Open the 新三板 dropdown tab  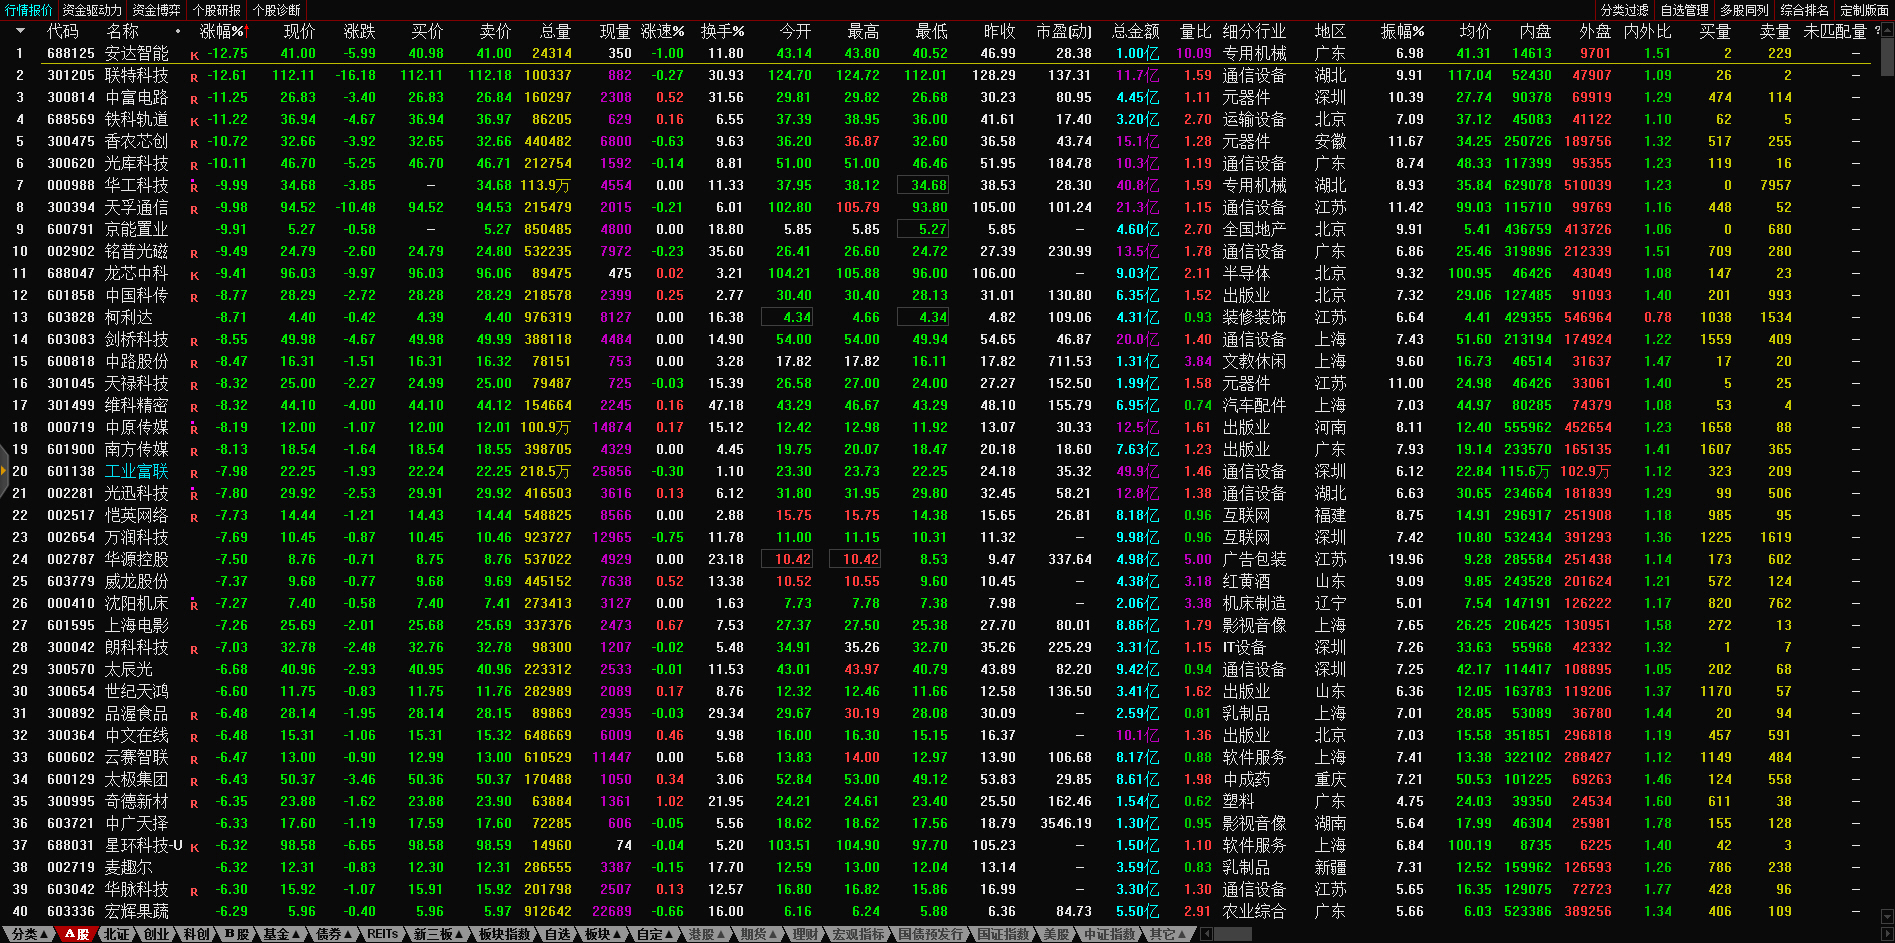point(439,934)
